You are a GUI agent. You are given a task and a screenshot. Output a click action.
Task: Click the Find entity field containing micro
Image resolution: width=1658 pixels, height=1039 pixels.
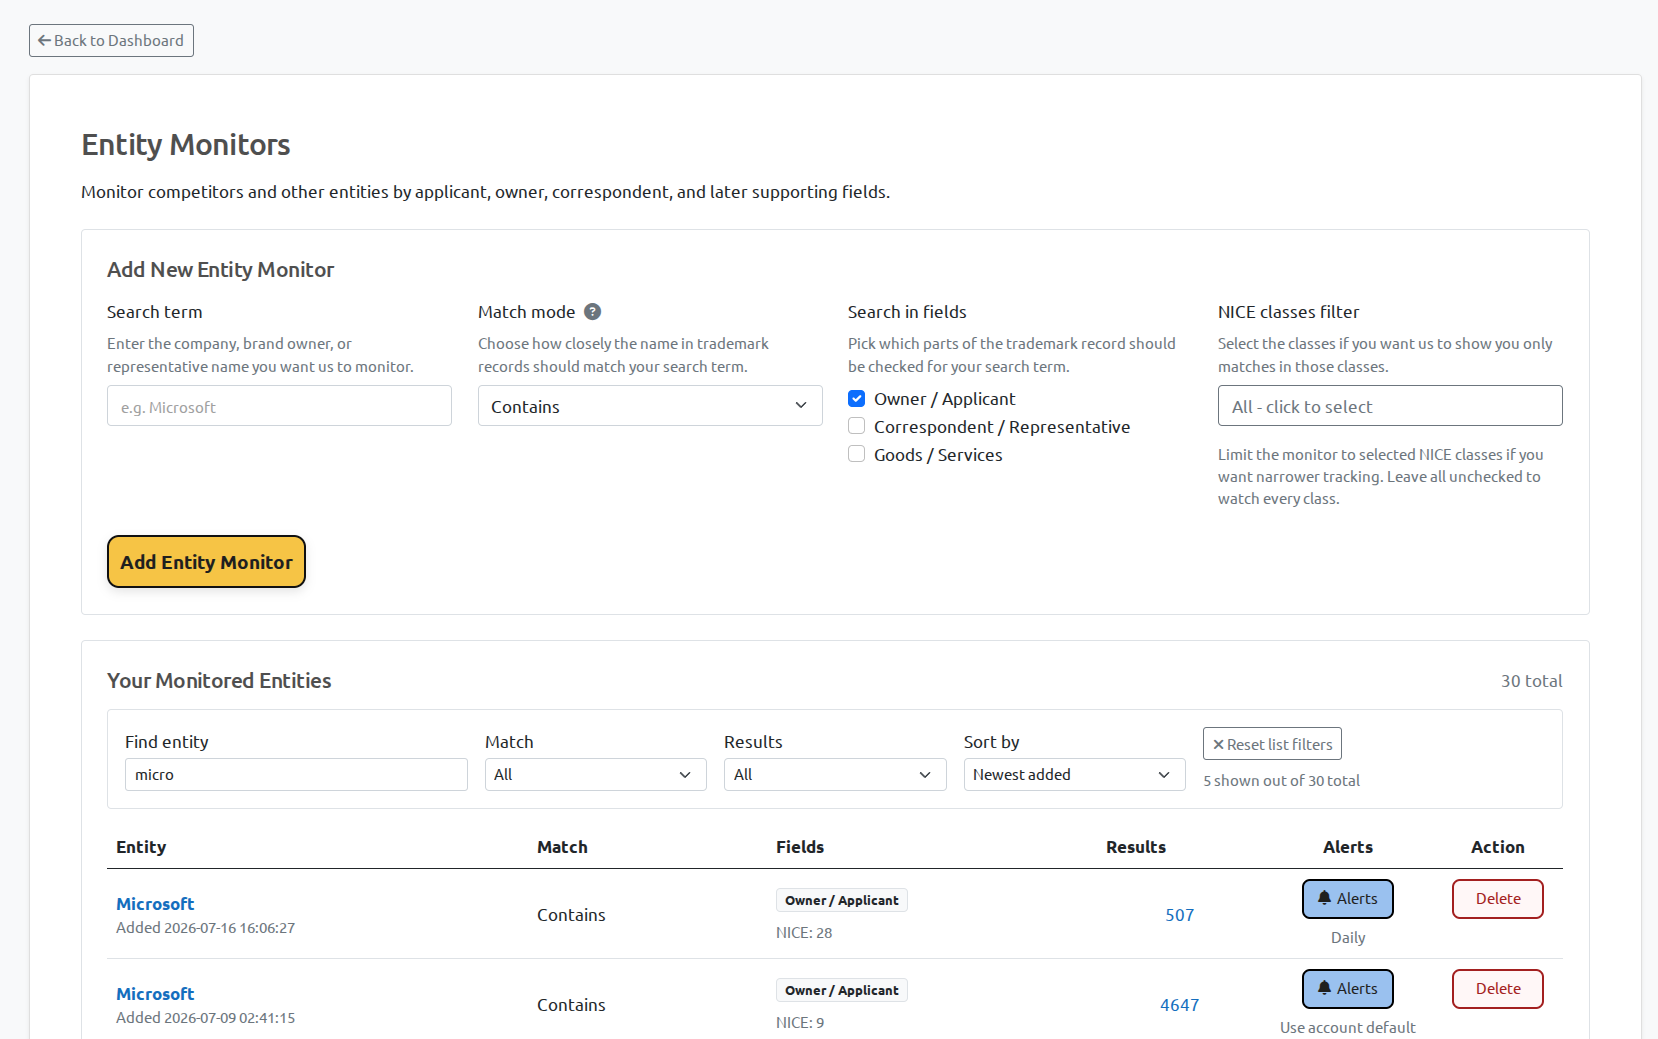tap(296, 775)
